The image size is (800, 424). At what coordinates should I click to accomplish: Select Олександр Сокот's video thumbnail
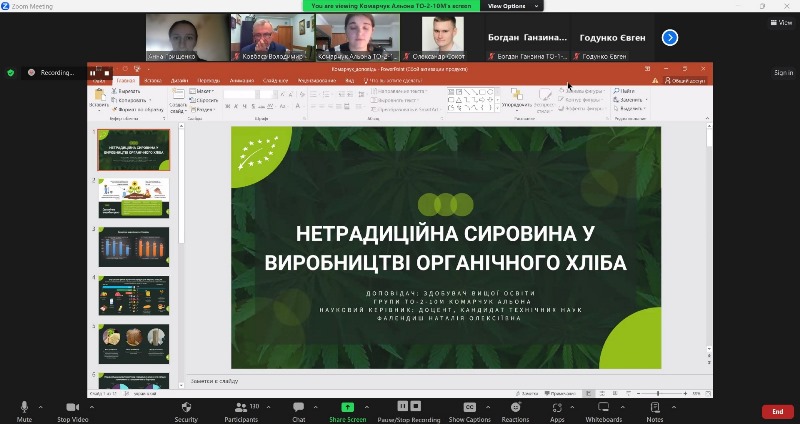442,37
